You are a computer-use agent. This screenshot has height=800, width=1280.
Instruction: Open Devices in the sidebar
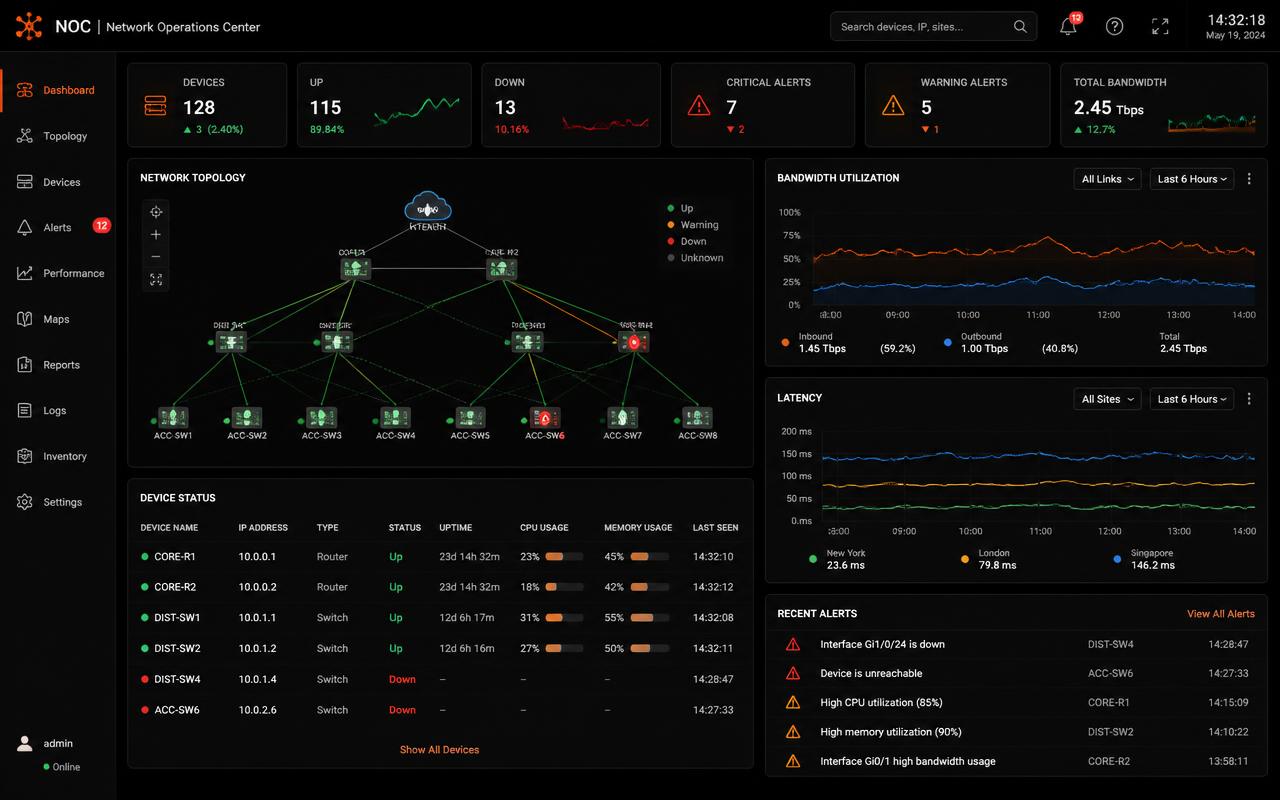[x=58, y=182]
